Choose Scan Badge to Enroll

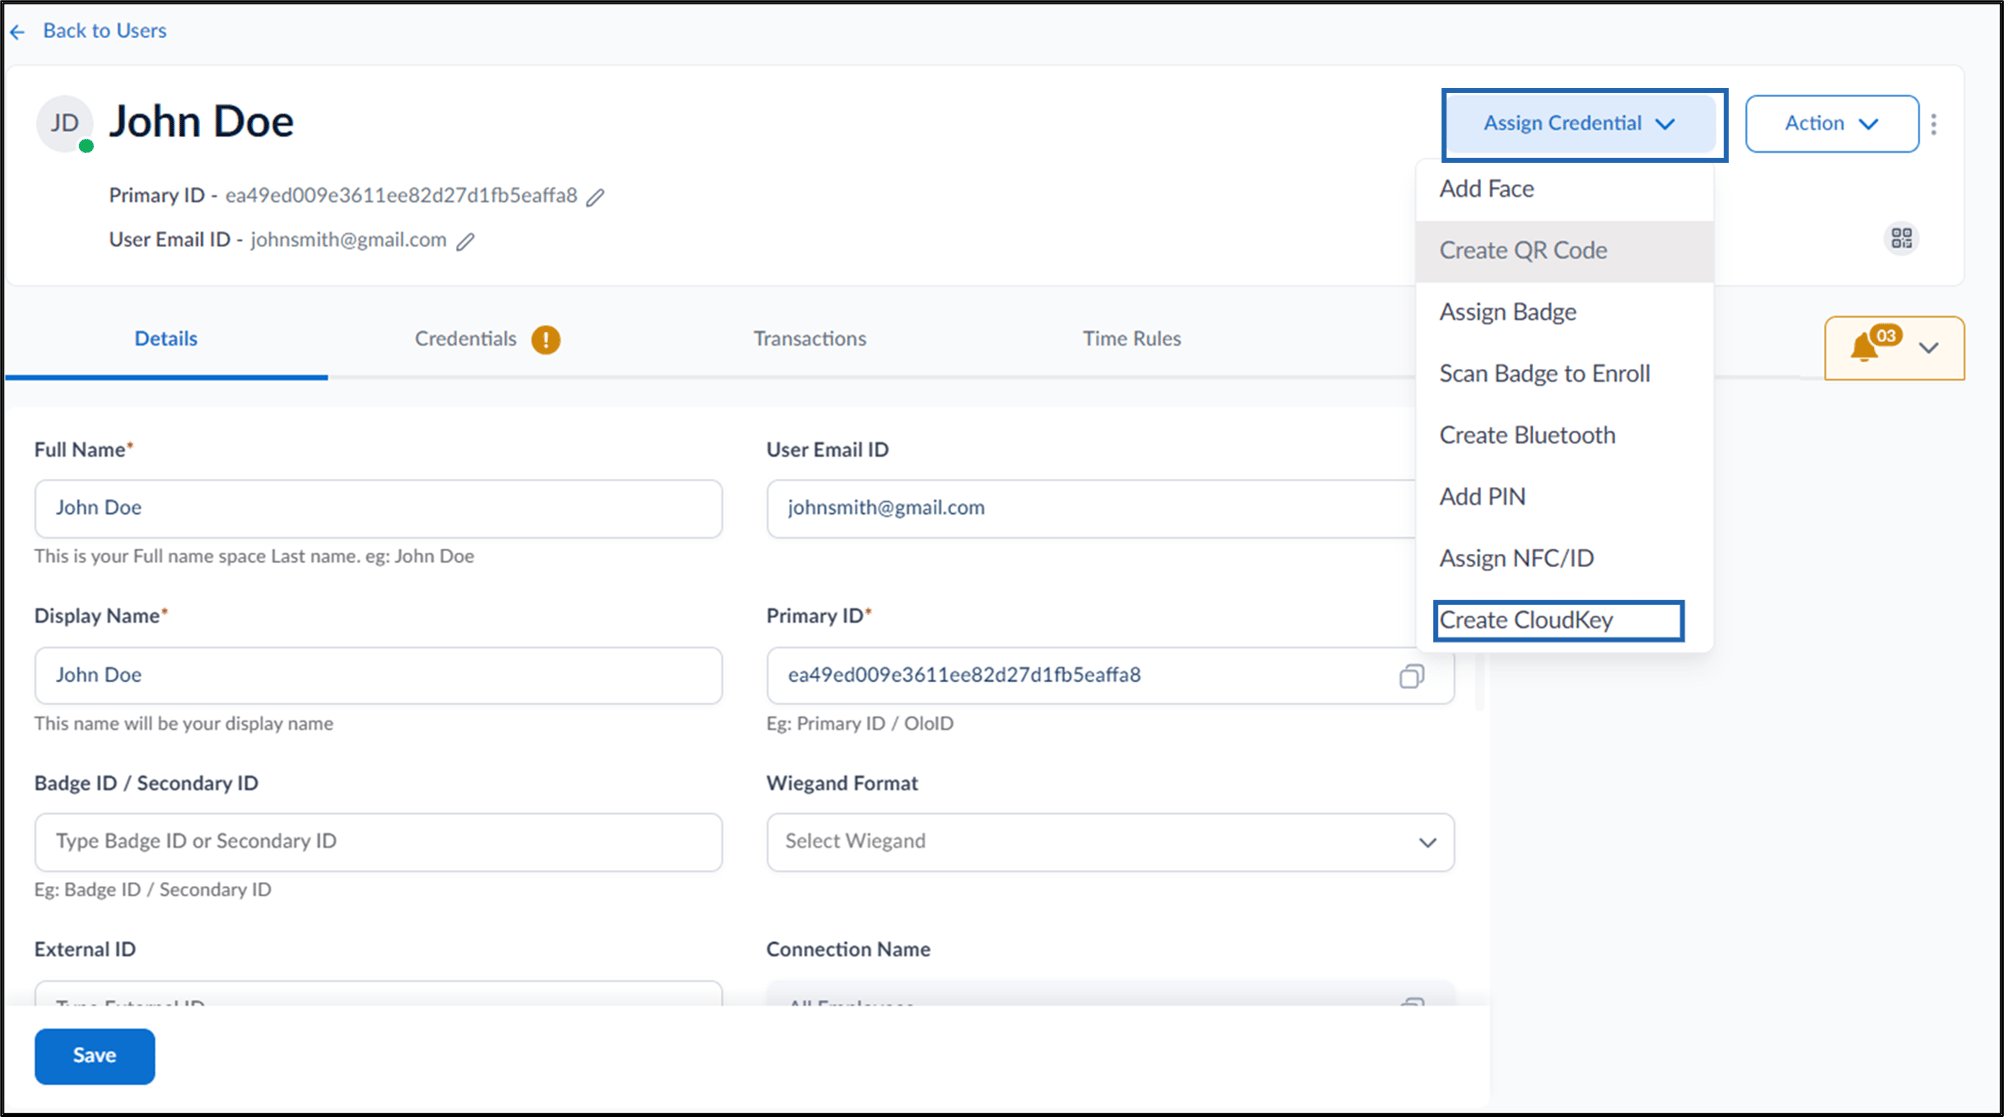pos(1564,374)
